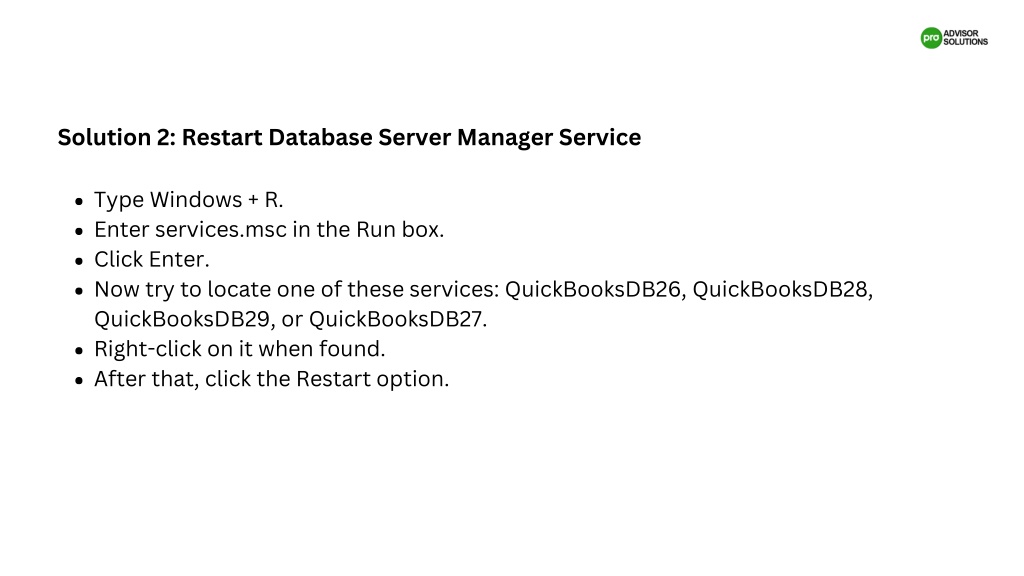Click the QuickBooksDB26 service name

[x=593, y=289]
